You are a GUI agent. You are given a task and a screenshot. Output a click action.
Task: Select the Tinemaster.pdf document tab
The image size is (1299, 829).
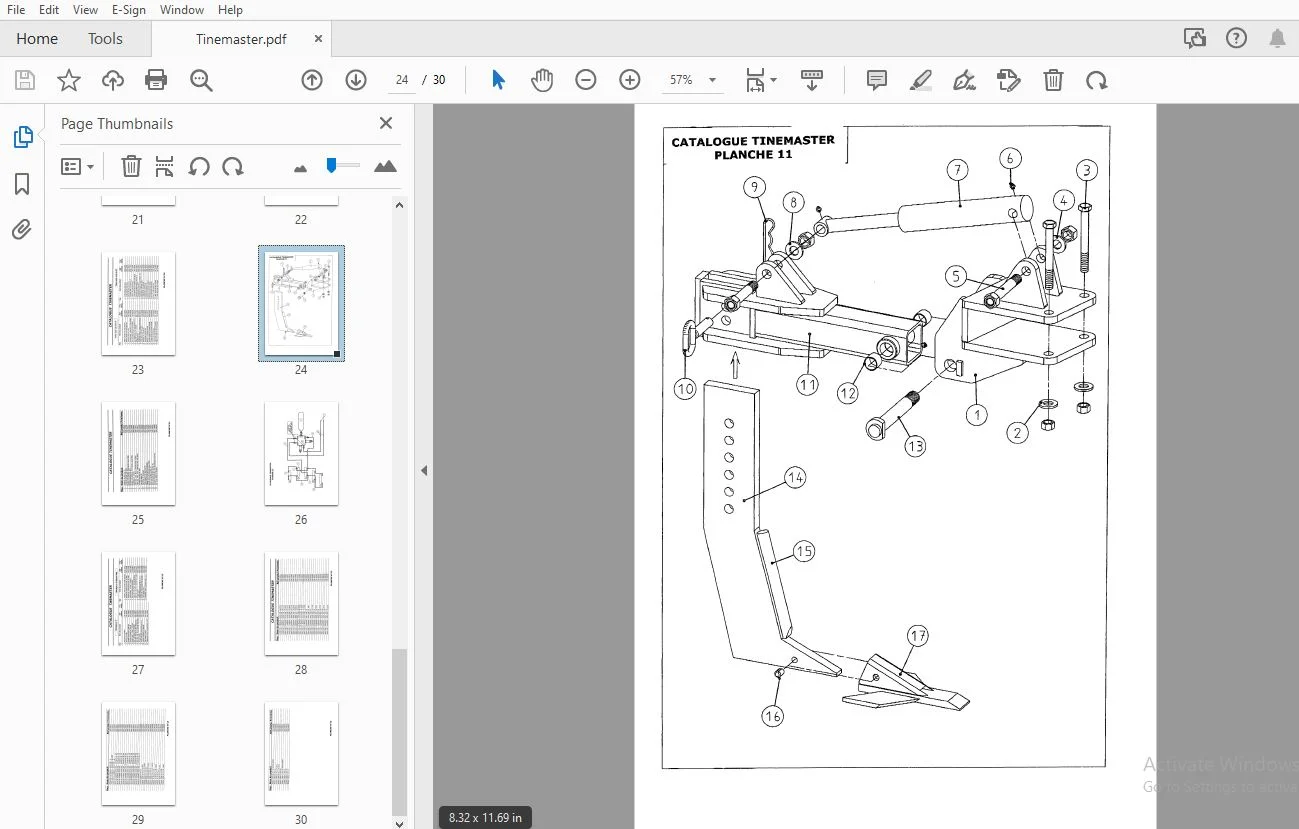pos(241,39)
